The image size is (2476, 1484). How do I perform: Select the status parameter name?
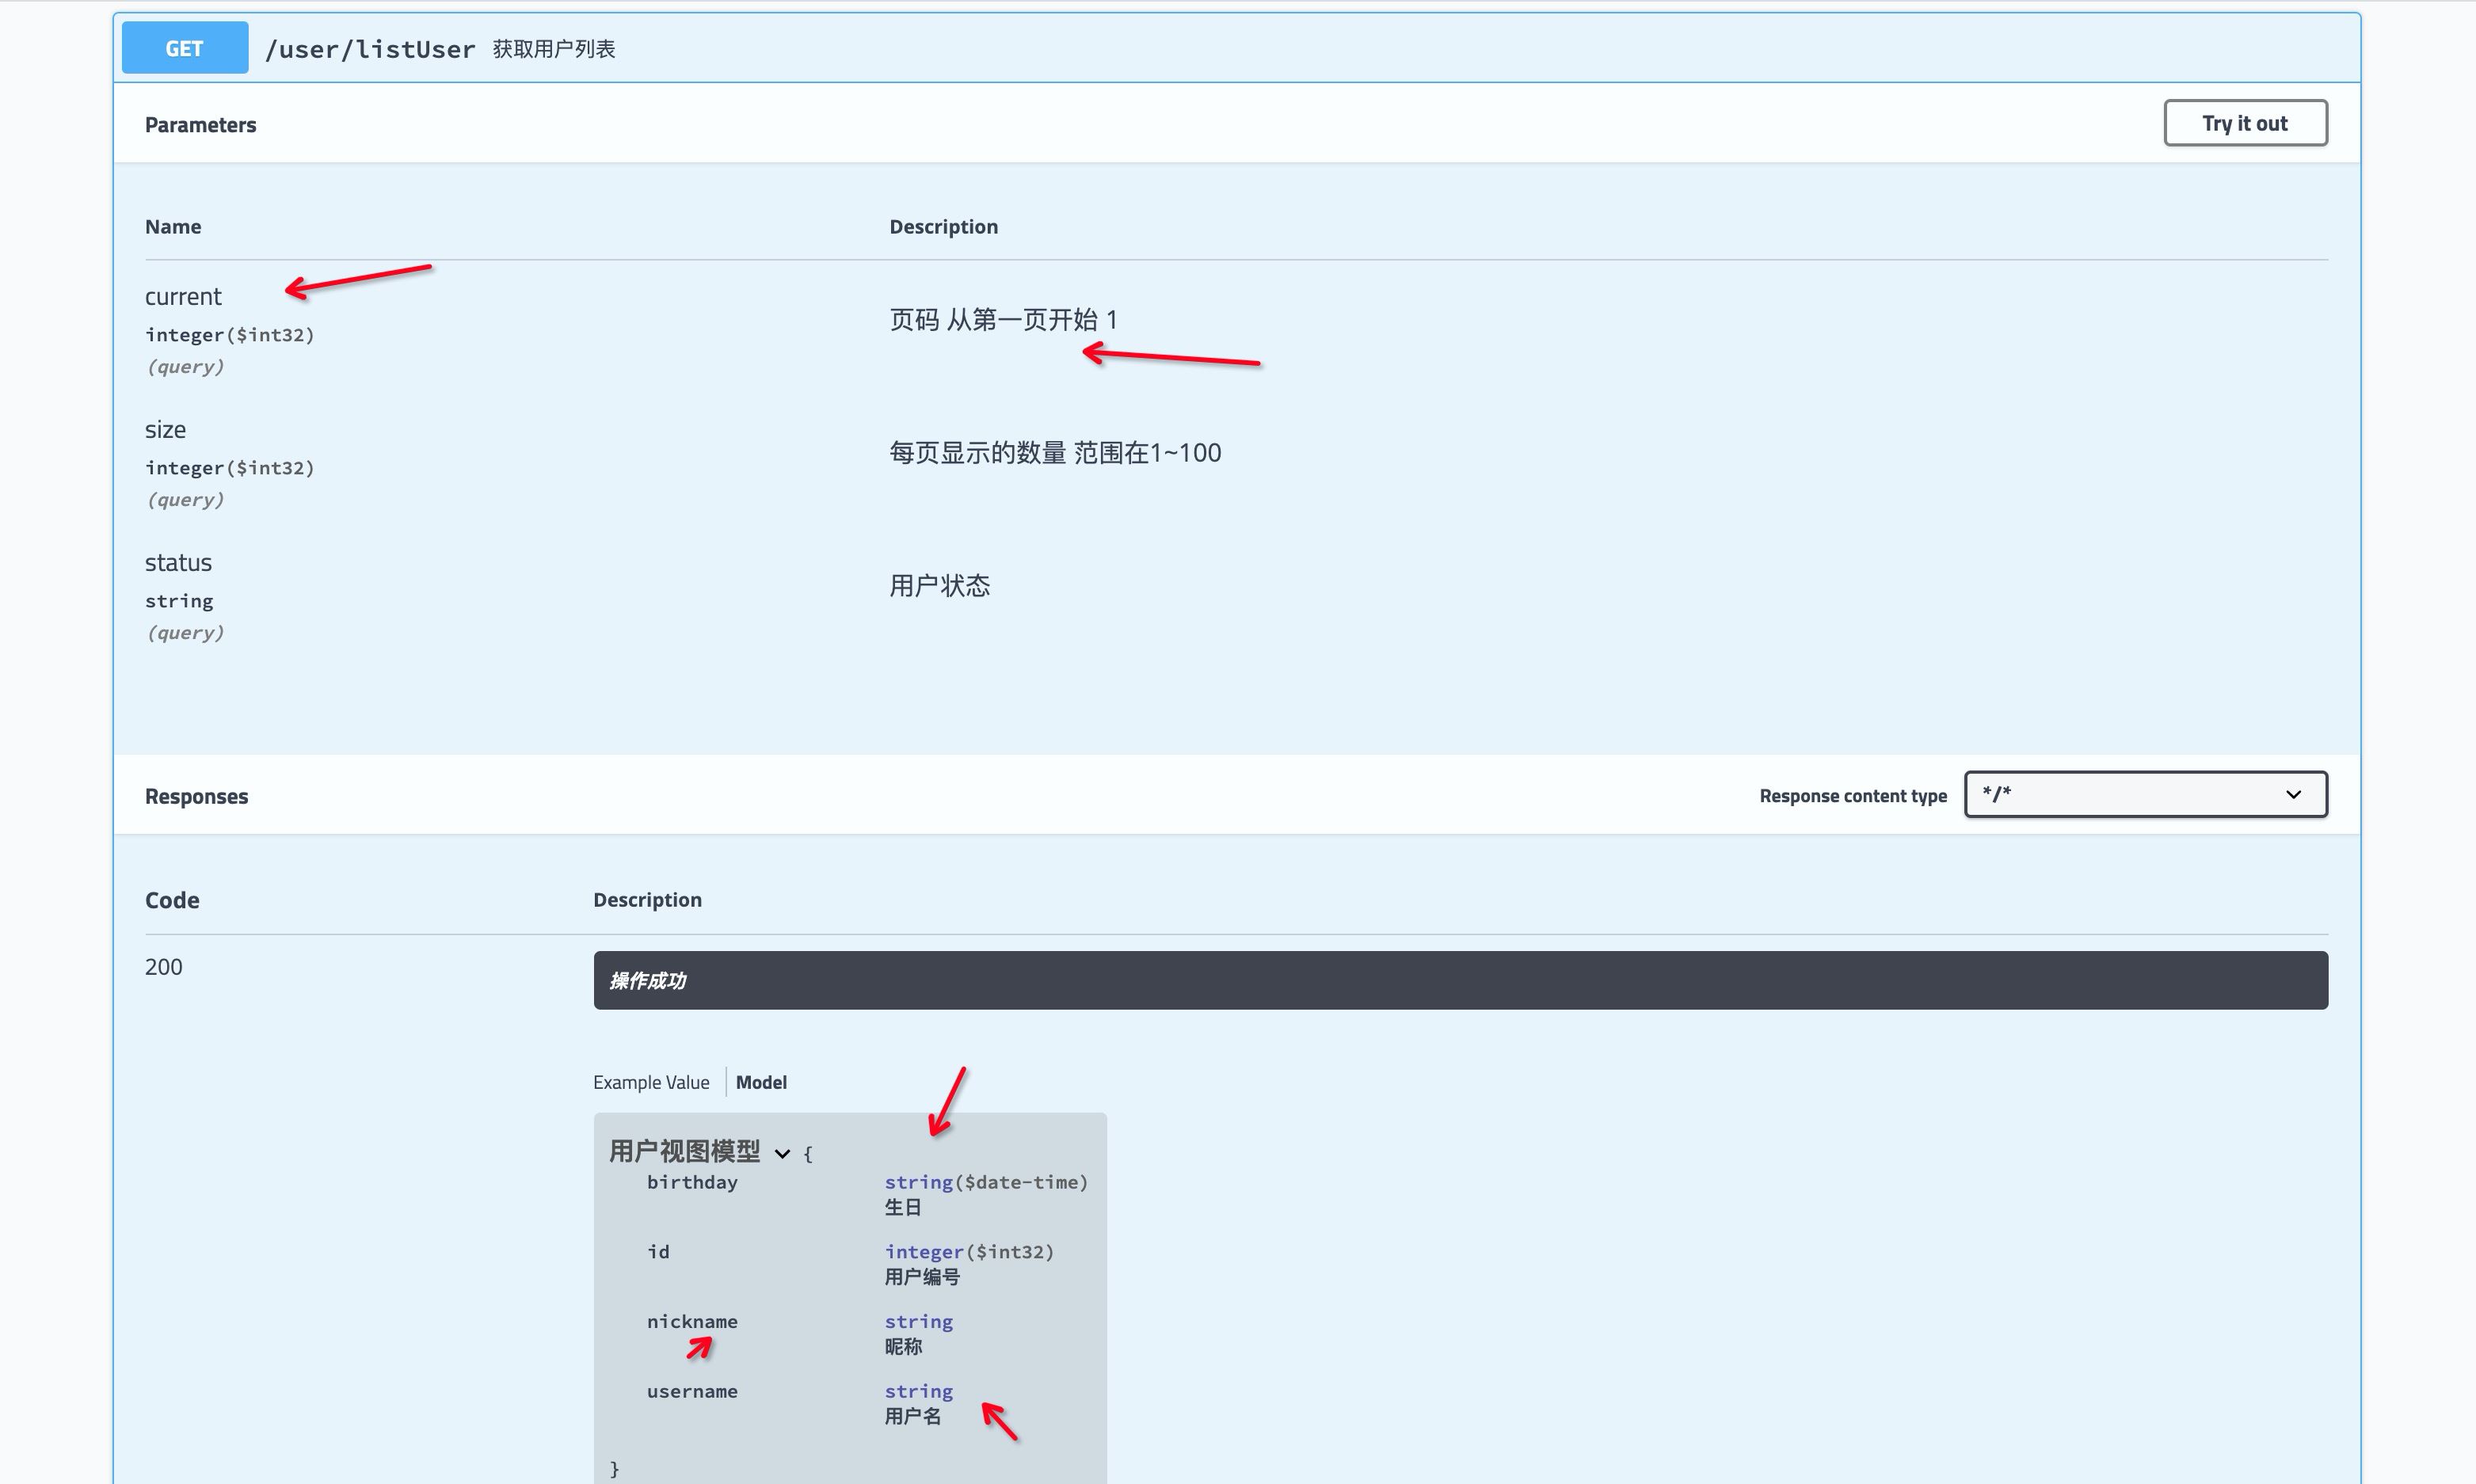tap(178, 562)
